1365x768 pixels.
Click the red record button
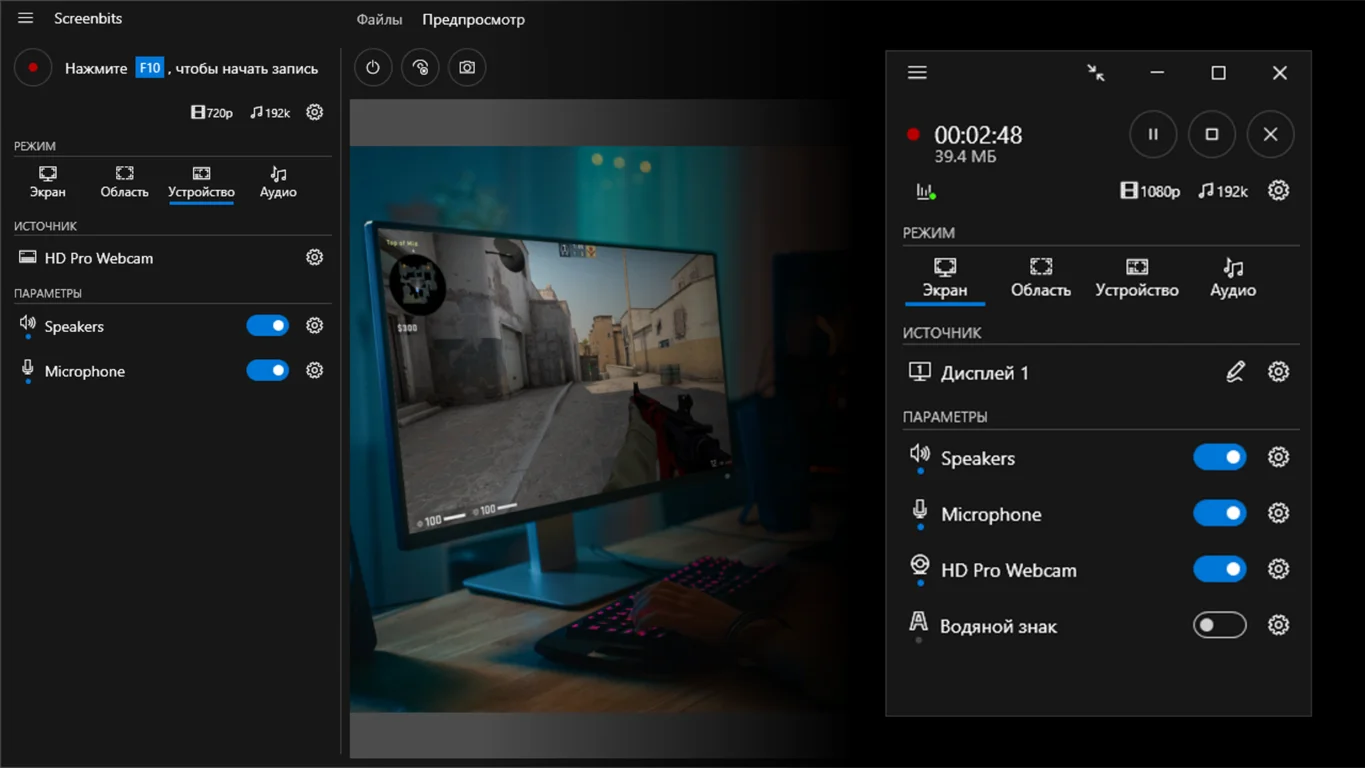(33, 68)
